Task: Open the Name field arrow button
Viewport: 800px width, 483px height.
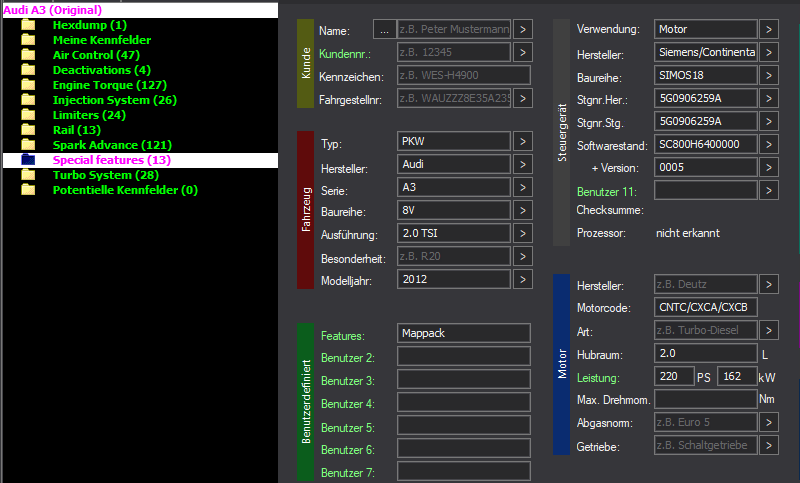Action: (523, 30)
